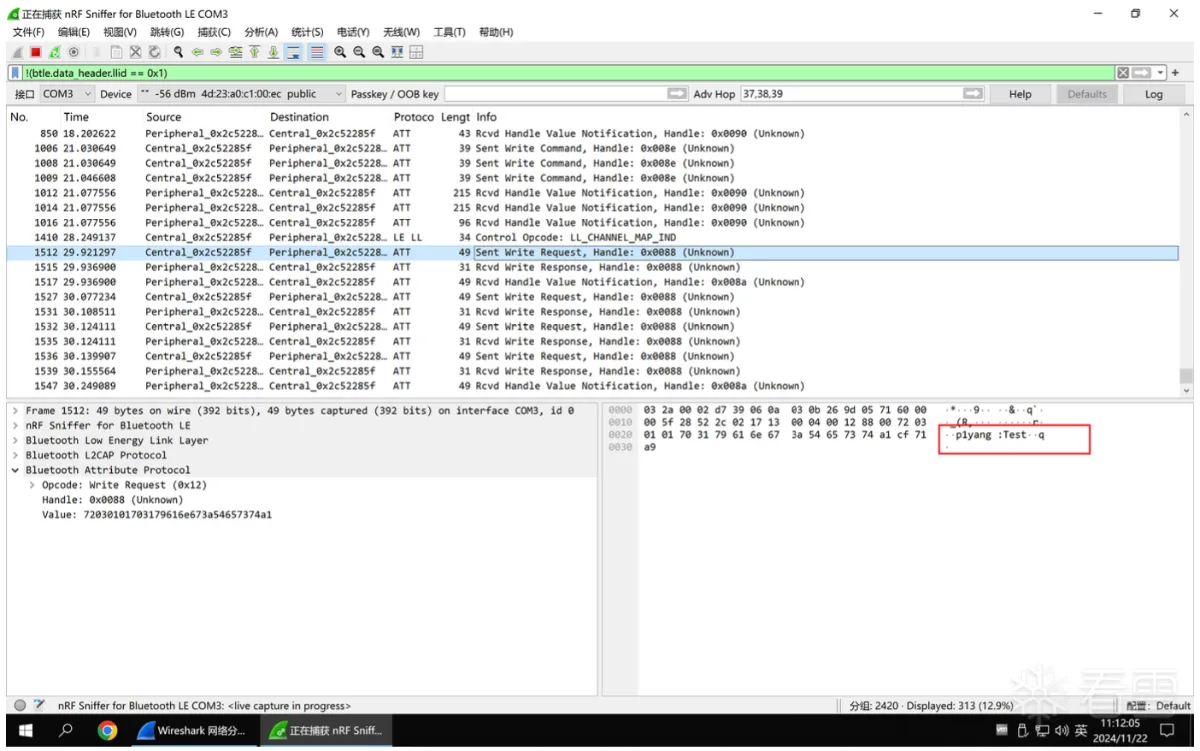
Task: Submit passkey with arrow button
Action: [678, 94]
